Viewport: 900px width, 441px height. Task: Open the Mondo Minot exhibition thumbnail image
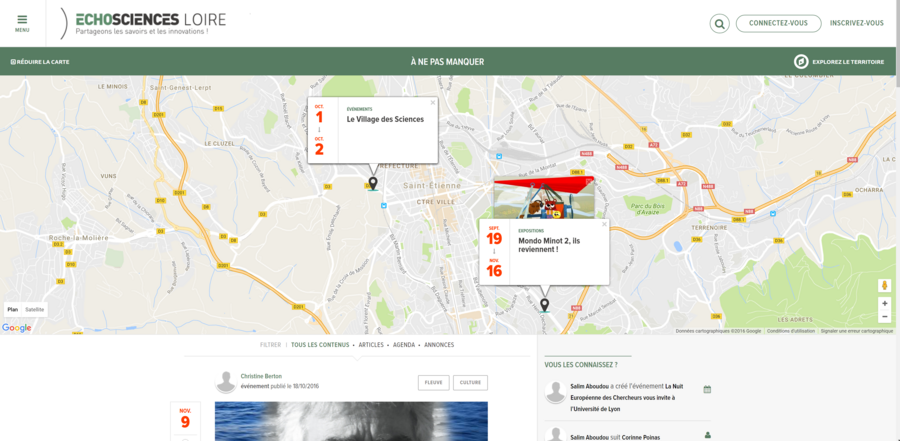(544, 197)
